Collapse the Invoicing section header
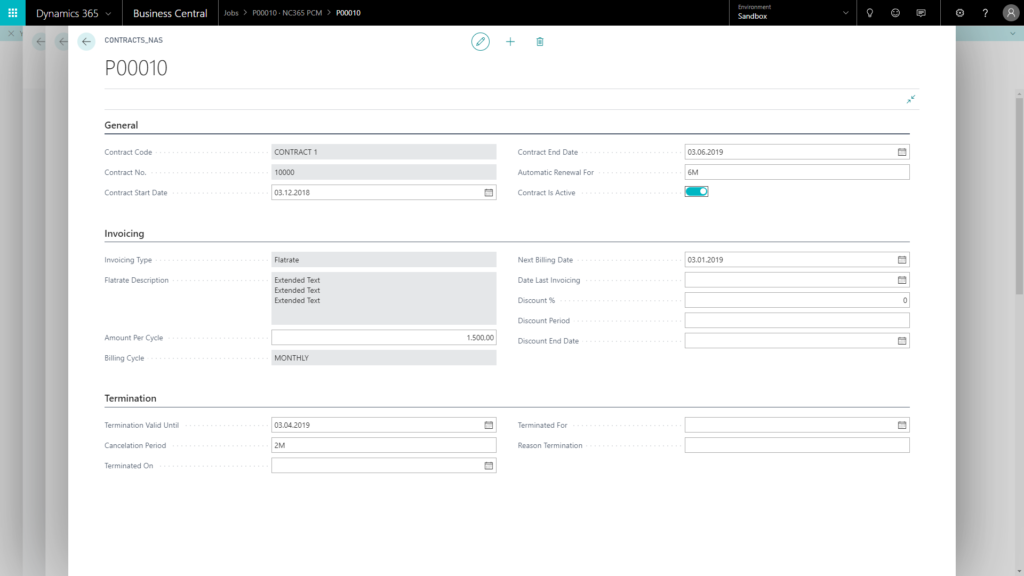Viewport: 1024px width, 576px height. [x=124, y=233]
